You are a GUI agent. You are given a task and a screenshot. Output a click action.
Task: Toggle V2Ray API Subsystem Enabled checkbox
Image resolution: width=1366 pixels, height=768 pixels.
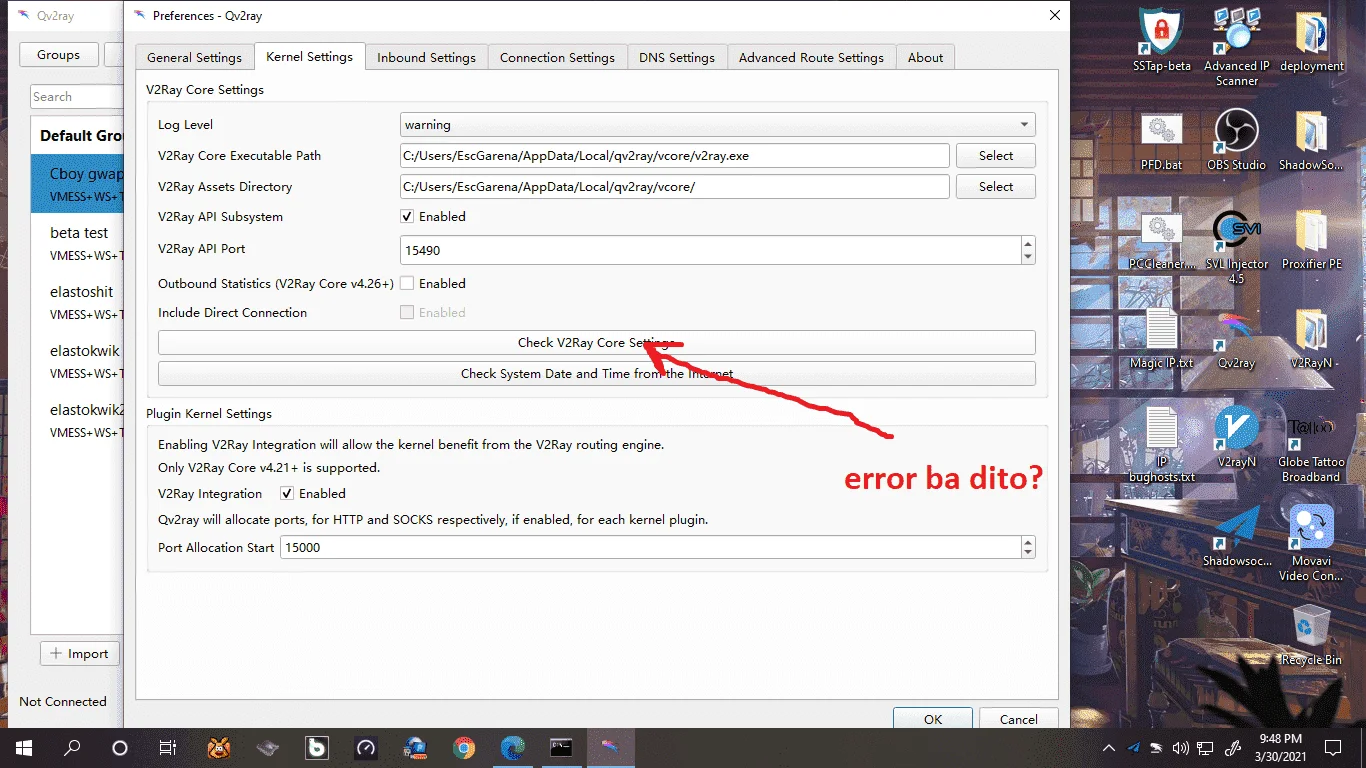(407, 217)
